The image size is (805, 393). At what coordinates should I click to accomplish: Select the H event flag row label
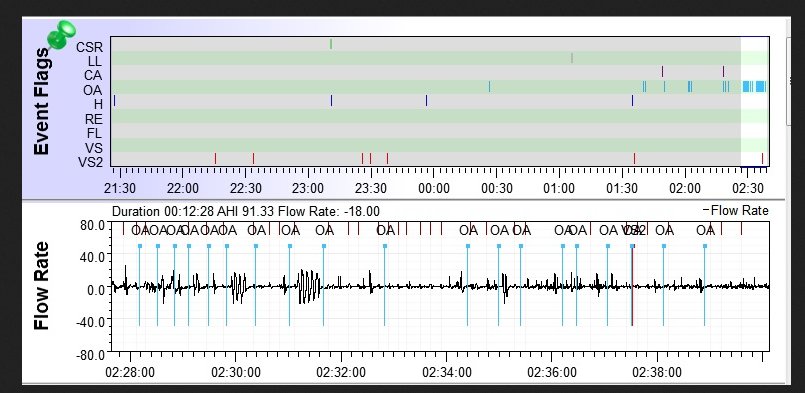[98, 104]
